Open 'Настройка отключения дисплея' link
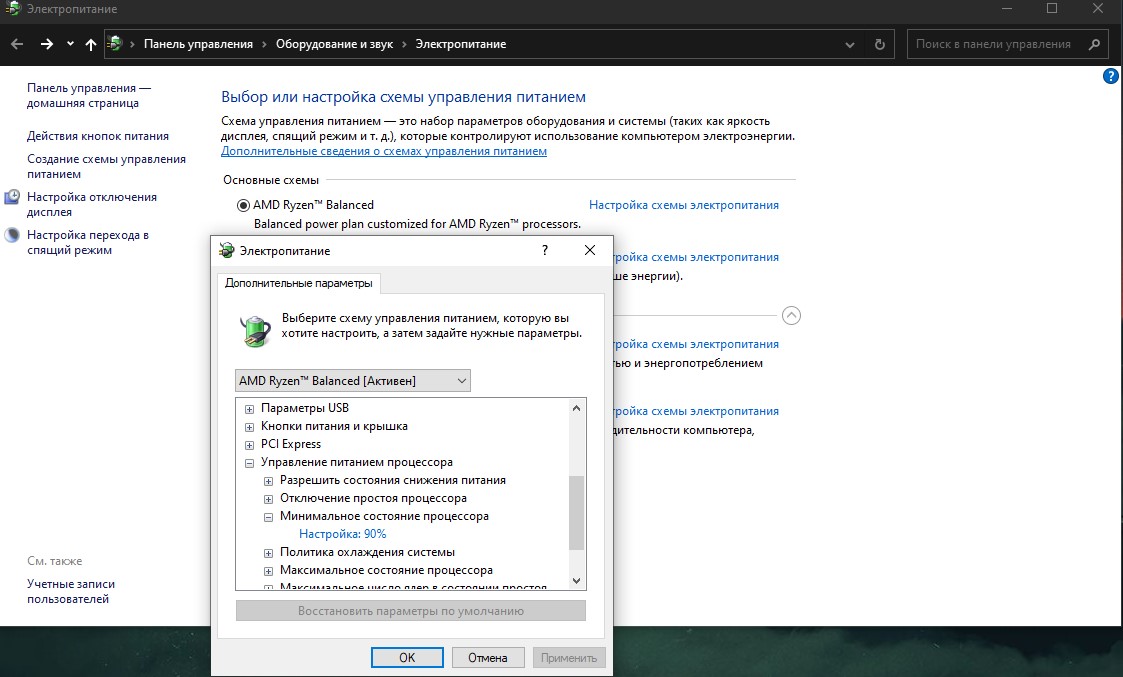 click(x=92, y=204)
